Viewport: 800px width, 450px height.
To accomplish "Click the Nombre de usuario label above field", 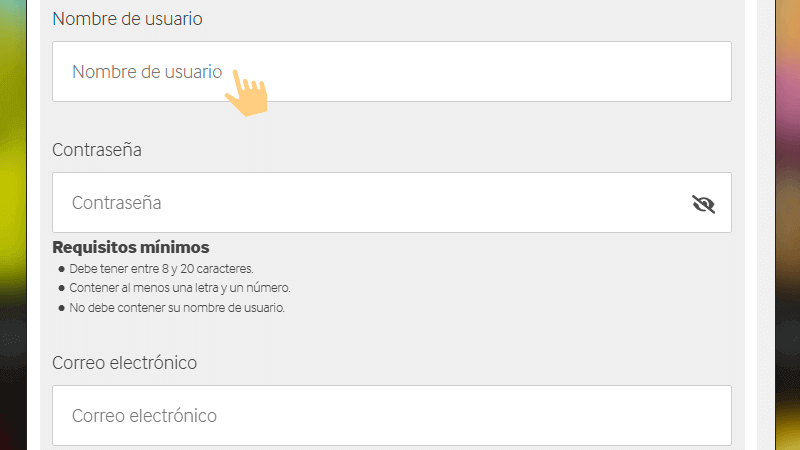I will [x=127, y=19].
